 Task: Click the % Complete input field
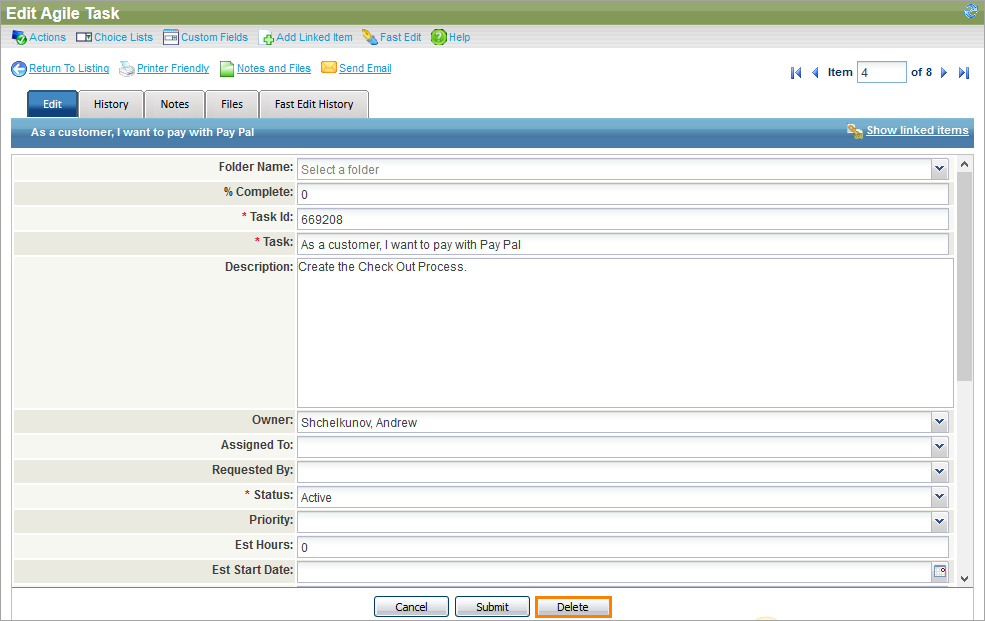point(623,194)
